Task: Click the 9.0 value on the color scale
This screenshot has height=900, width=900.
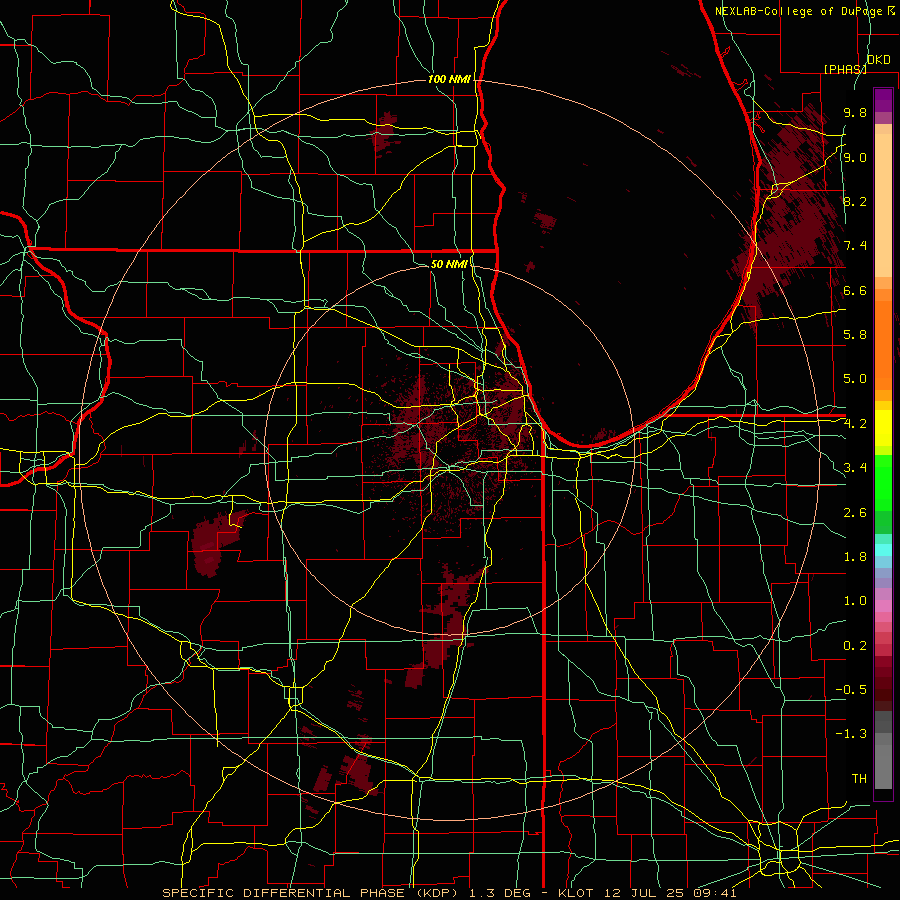Action: [855, 157]
